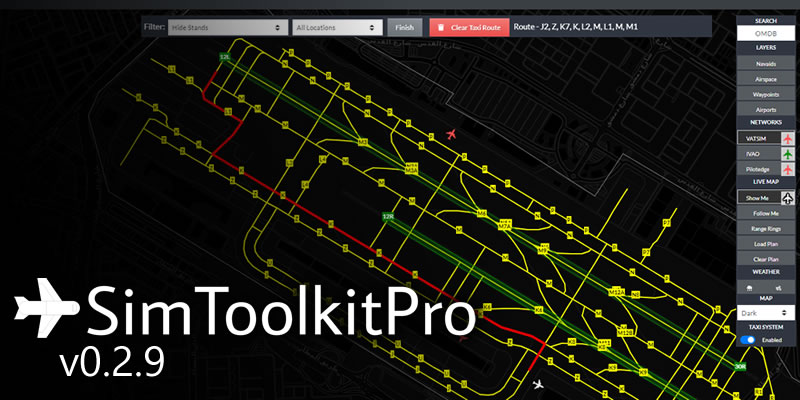Click the taxi Route text listing J2, Z, K7
The image size is (800, 400).
pos(576,27)
